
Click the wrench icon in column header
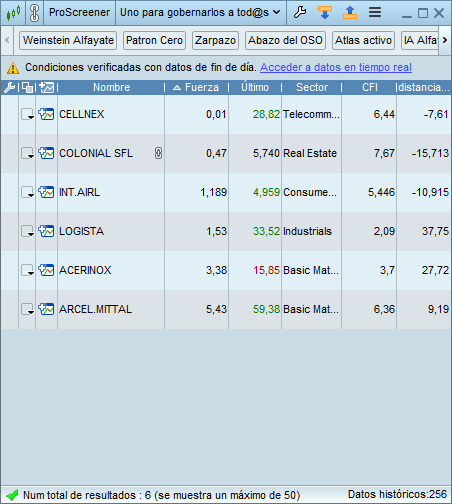pos(9,87)
